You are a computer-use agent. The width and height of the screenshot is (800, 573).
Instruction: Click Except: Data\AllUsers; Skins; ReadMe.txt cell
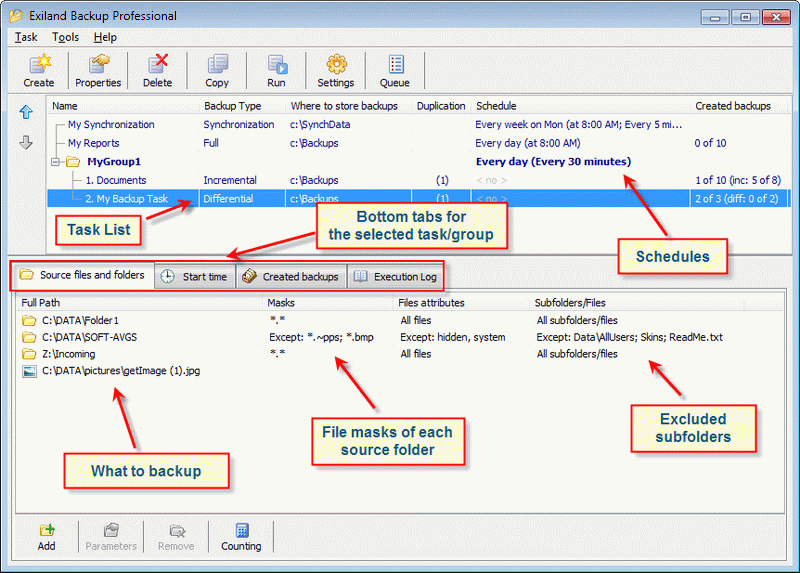point(630,337)
